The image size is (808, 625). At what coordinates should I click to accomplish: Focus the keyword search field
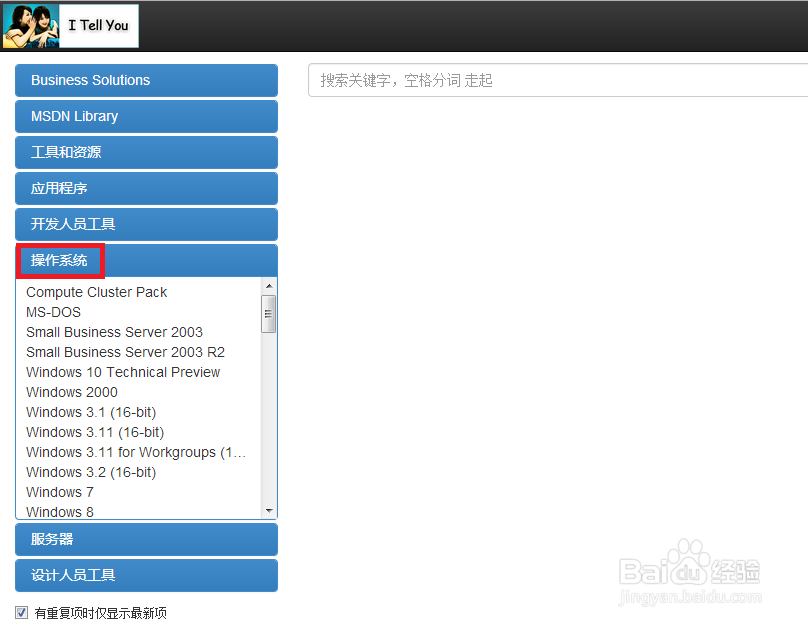[558, 80]
